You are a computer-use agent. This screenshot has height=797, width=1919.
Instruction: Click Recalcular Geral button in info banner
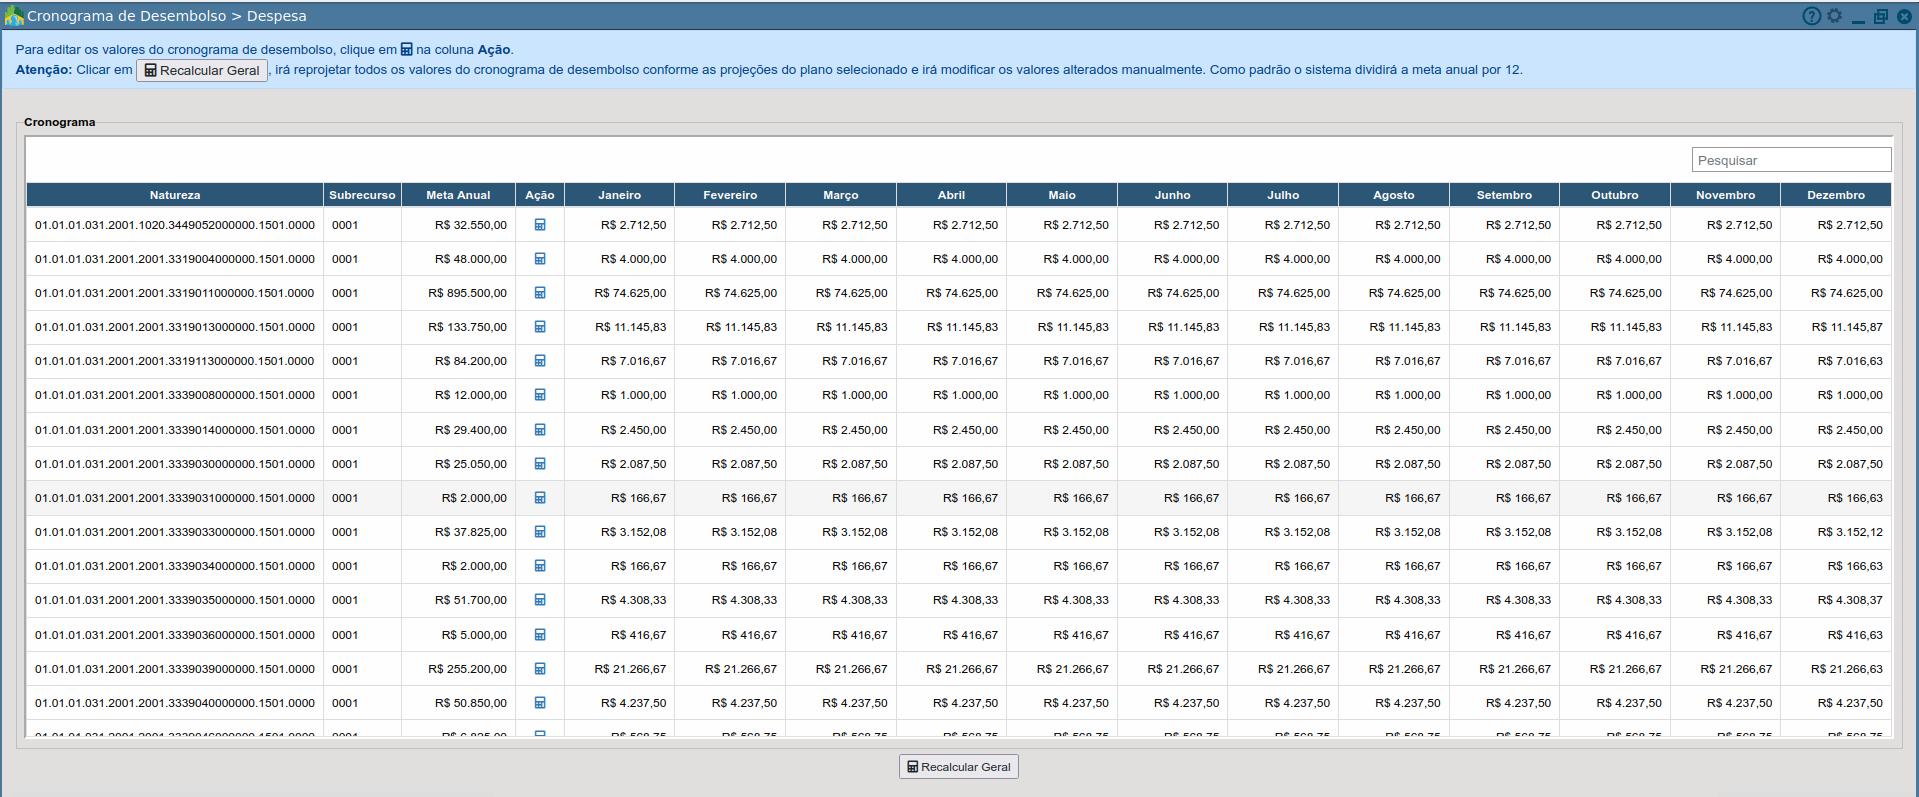point(202,70)
